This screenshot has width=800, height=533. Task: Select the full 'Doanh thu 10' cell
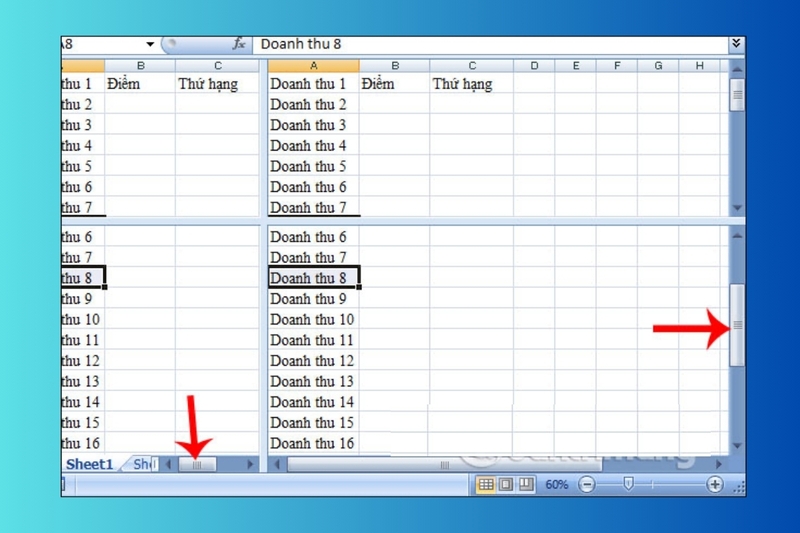pos(313,319)
